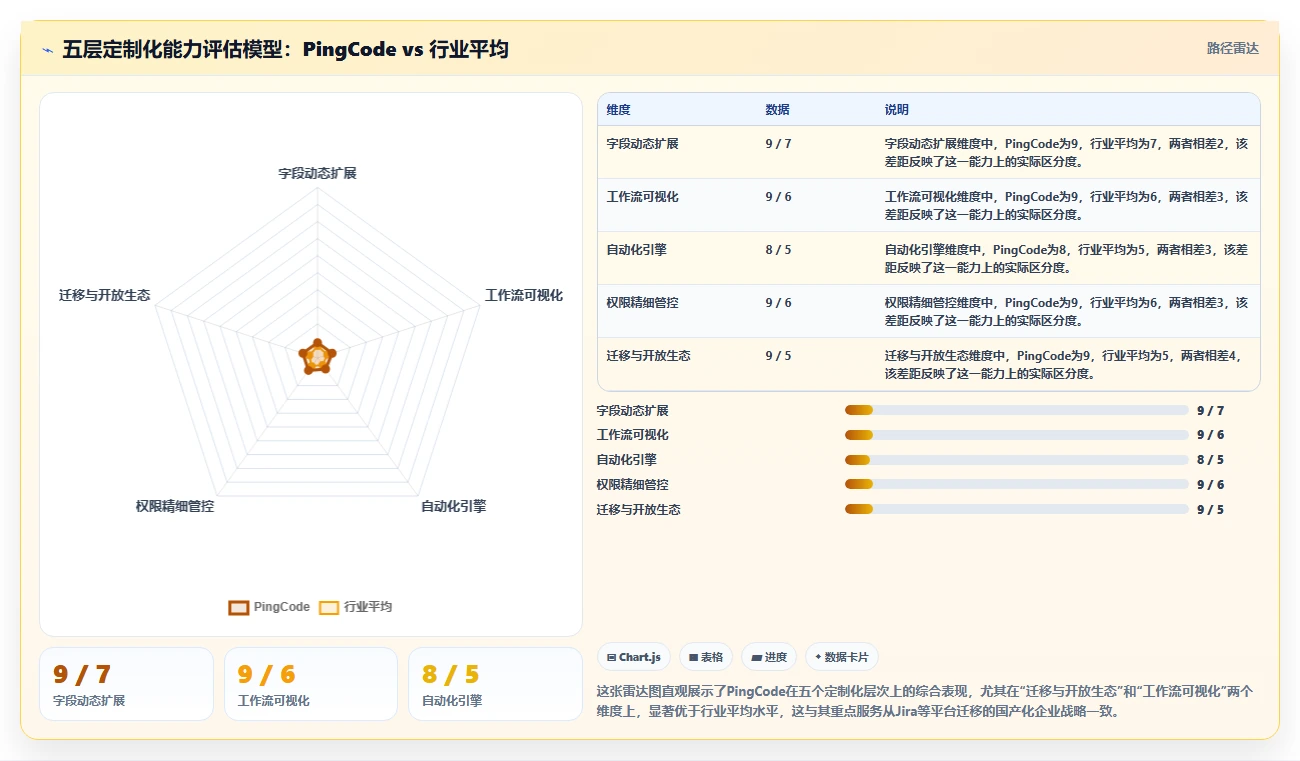Screen dimensions: 1300x761
Task: Click the 自动化引擎 radar axis label
Action: [x=453, y=506]
